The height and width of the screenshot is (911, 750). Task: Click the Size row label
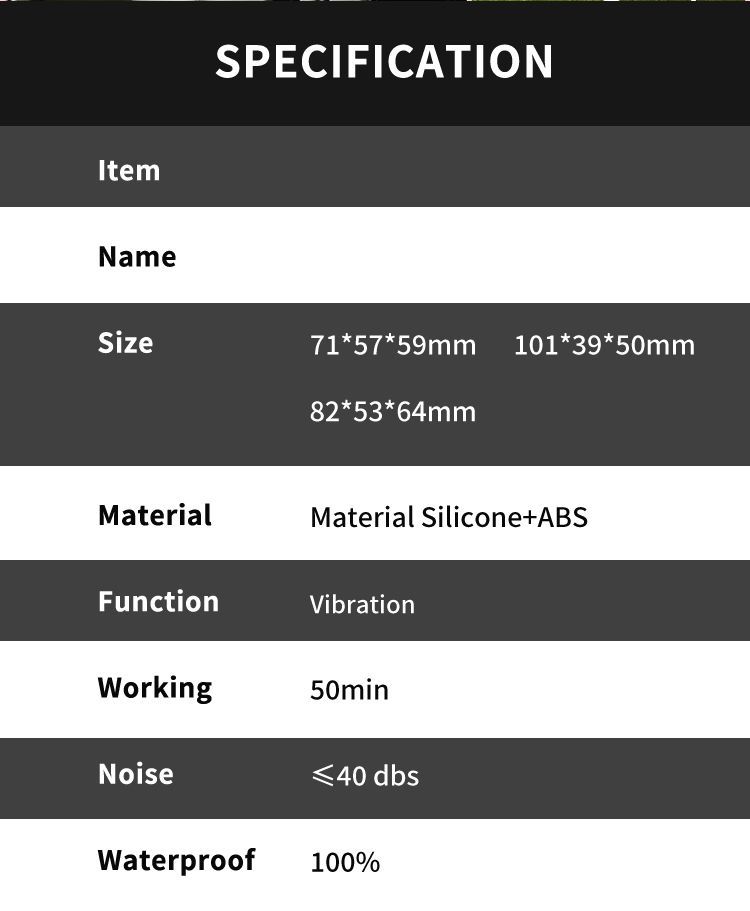click(125, 343)
